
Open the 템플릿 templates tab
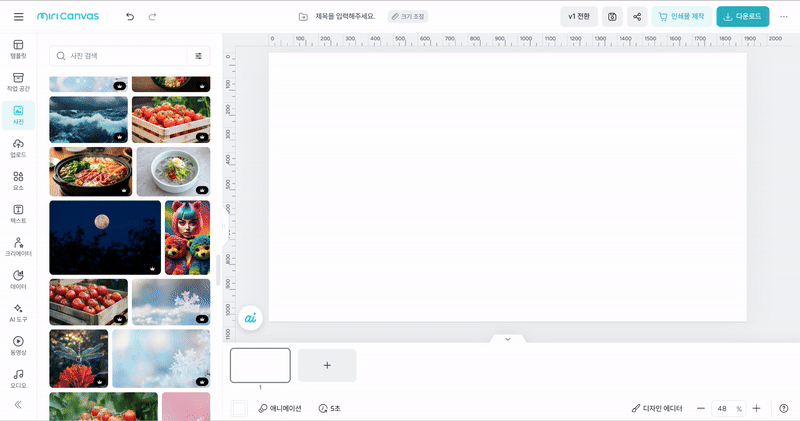[x=18, y=49]
